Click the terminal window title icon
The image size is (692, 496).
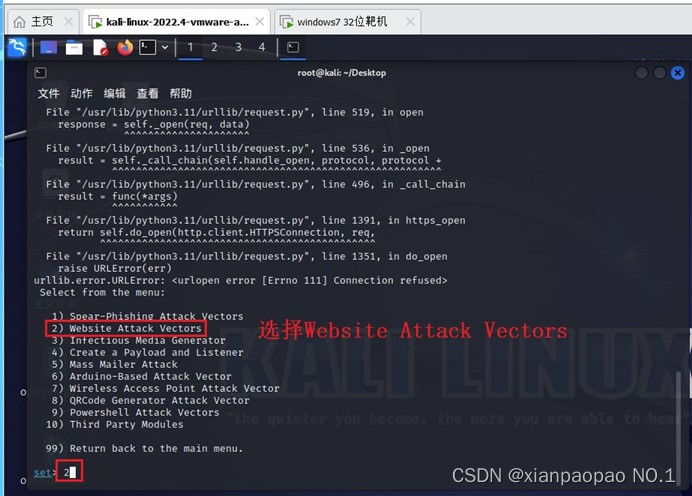pyautogui.click(x=41, y=73)
